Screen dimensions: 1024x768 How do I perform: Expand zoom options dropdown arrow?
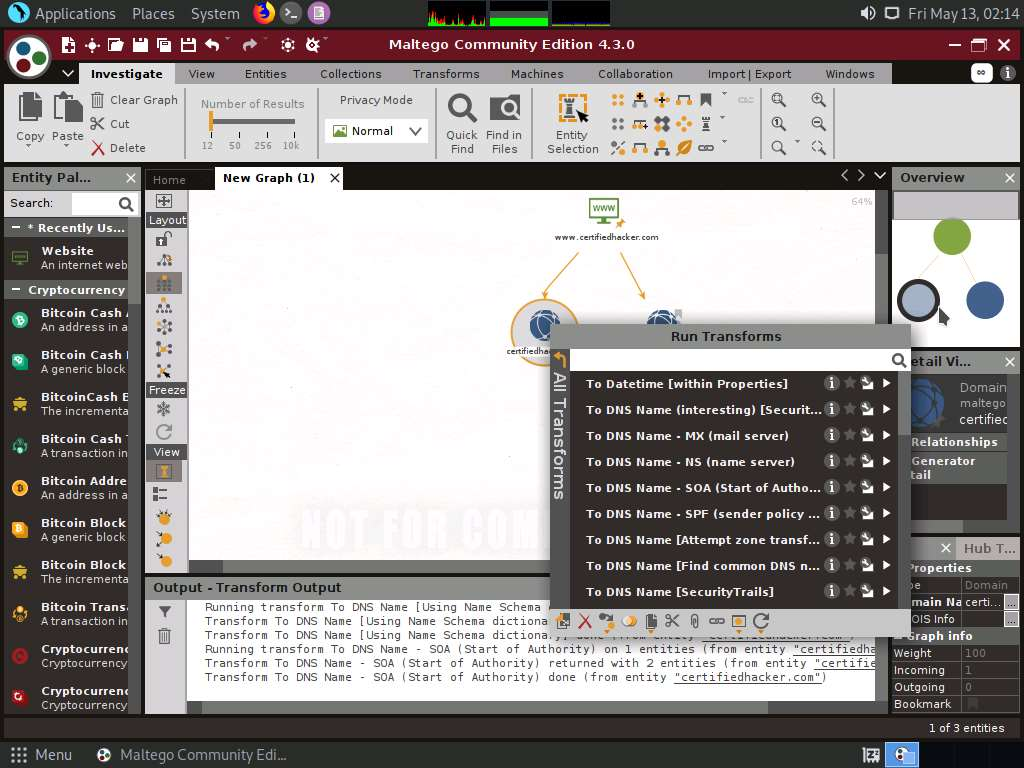coord(797,141)
